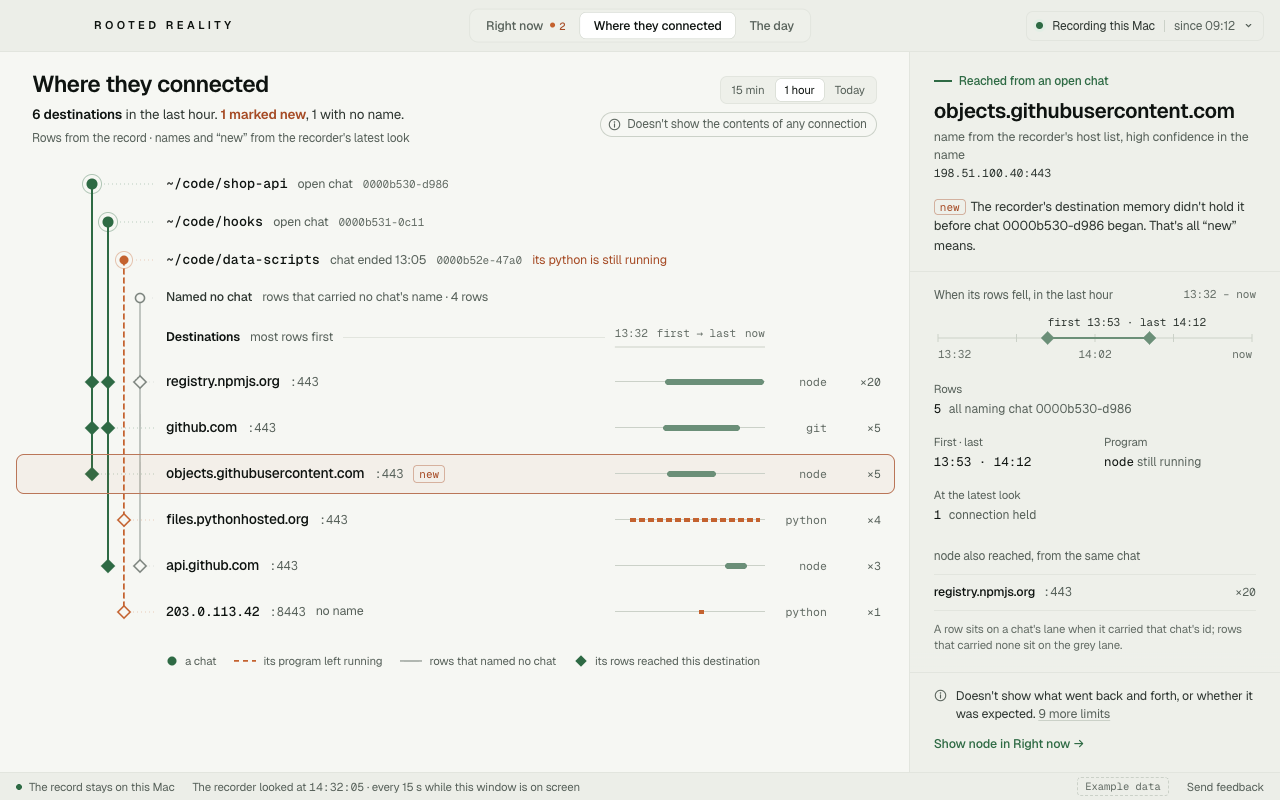
Task: Click the last 14:12 diamond timeline marker
Action: point(1149,338)
